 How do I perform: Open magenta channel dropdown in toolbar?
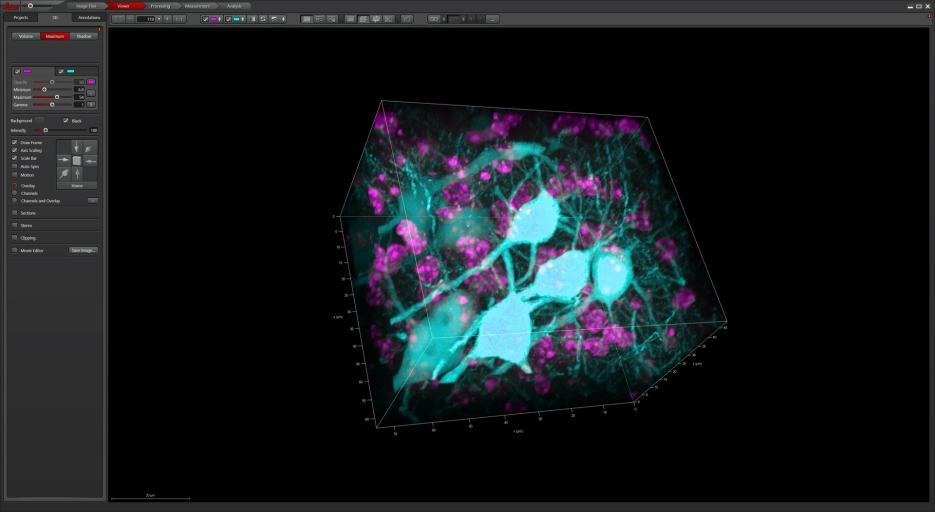tap(219, 19)
